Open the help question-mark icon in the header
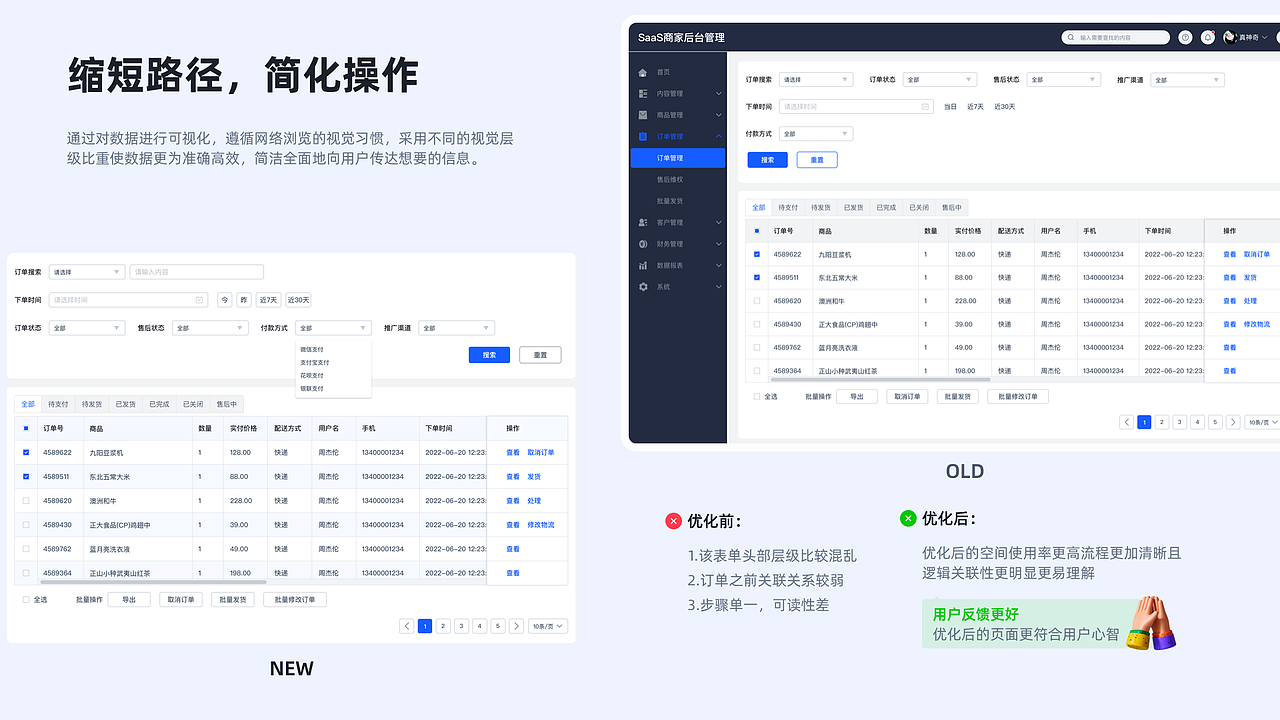Screen dimensions: 1280x720 pos(1185,37)
